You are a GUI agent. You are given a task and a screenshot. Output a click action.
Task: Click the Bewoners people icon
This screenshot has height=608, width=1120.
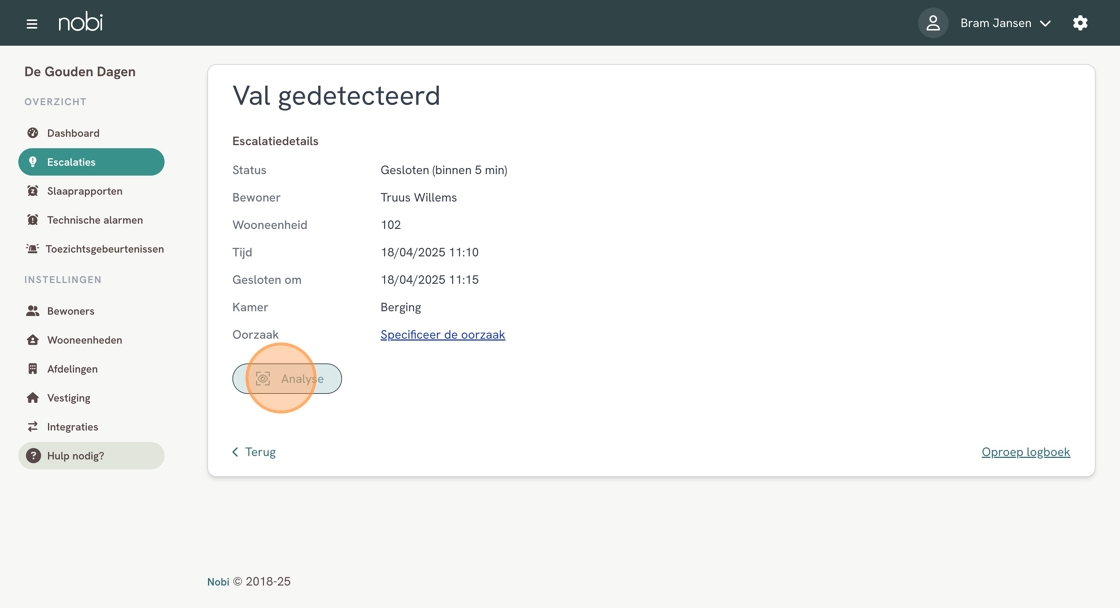point(33,311)
